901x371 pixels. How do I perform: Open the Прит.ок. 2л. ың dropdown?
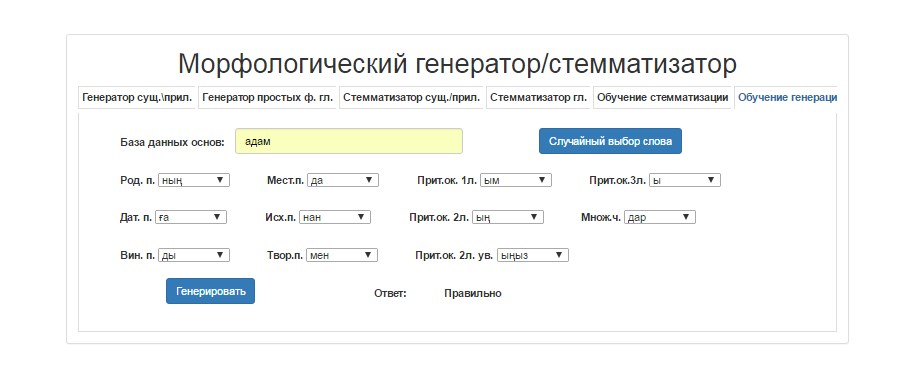pyautogui.click(x=508, y=217)
